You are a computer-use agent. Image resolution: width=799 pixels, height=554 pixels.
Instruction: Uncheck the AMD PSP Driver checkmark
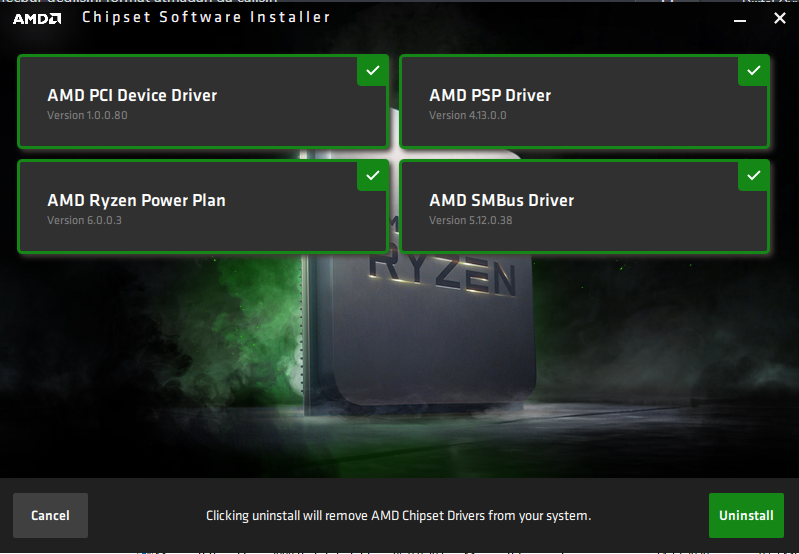click(x=754, y=71)
